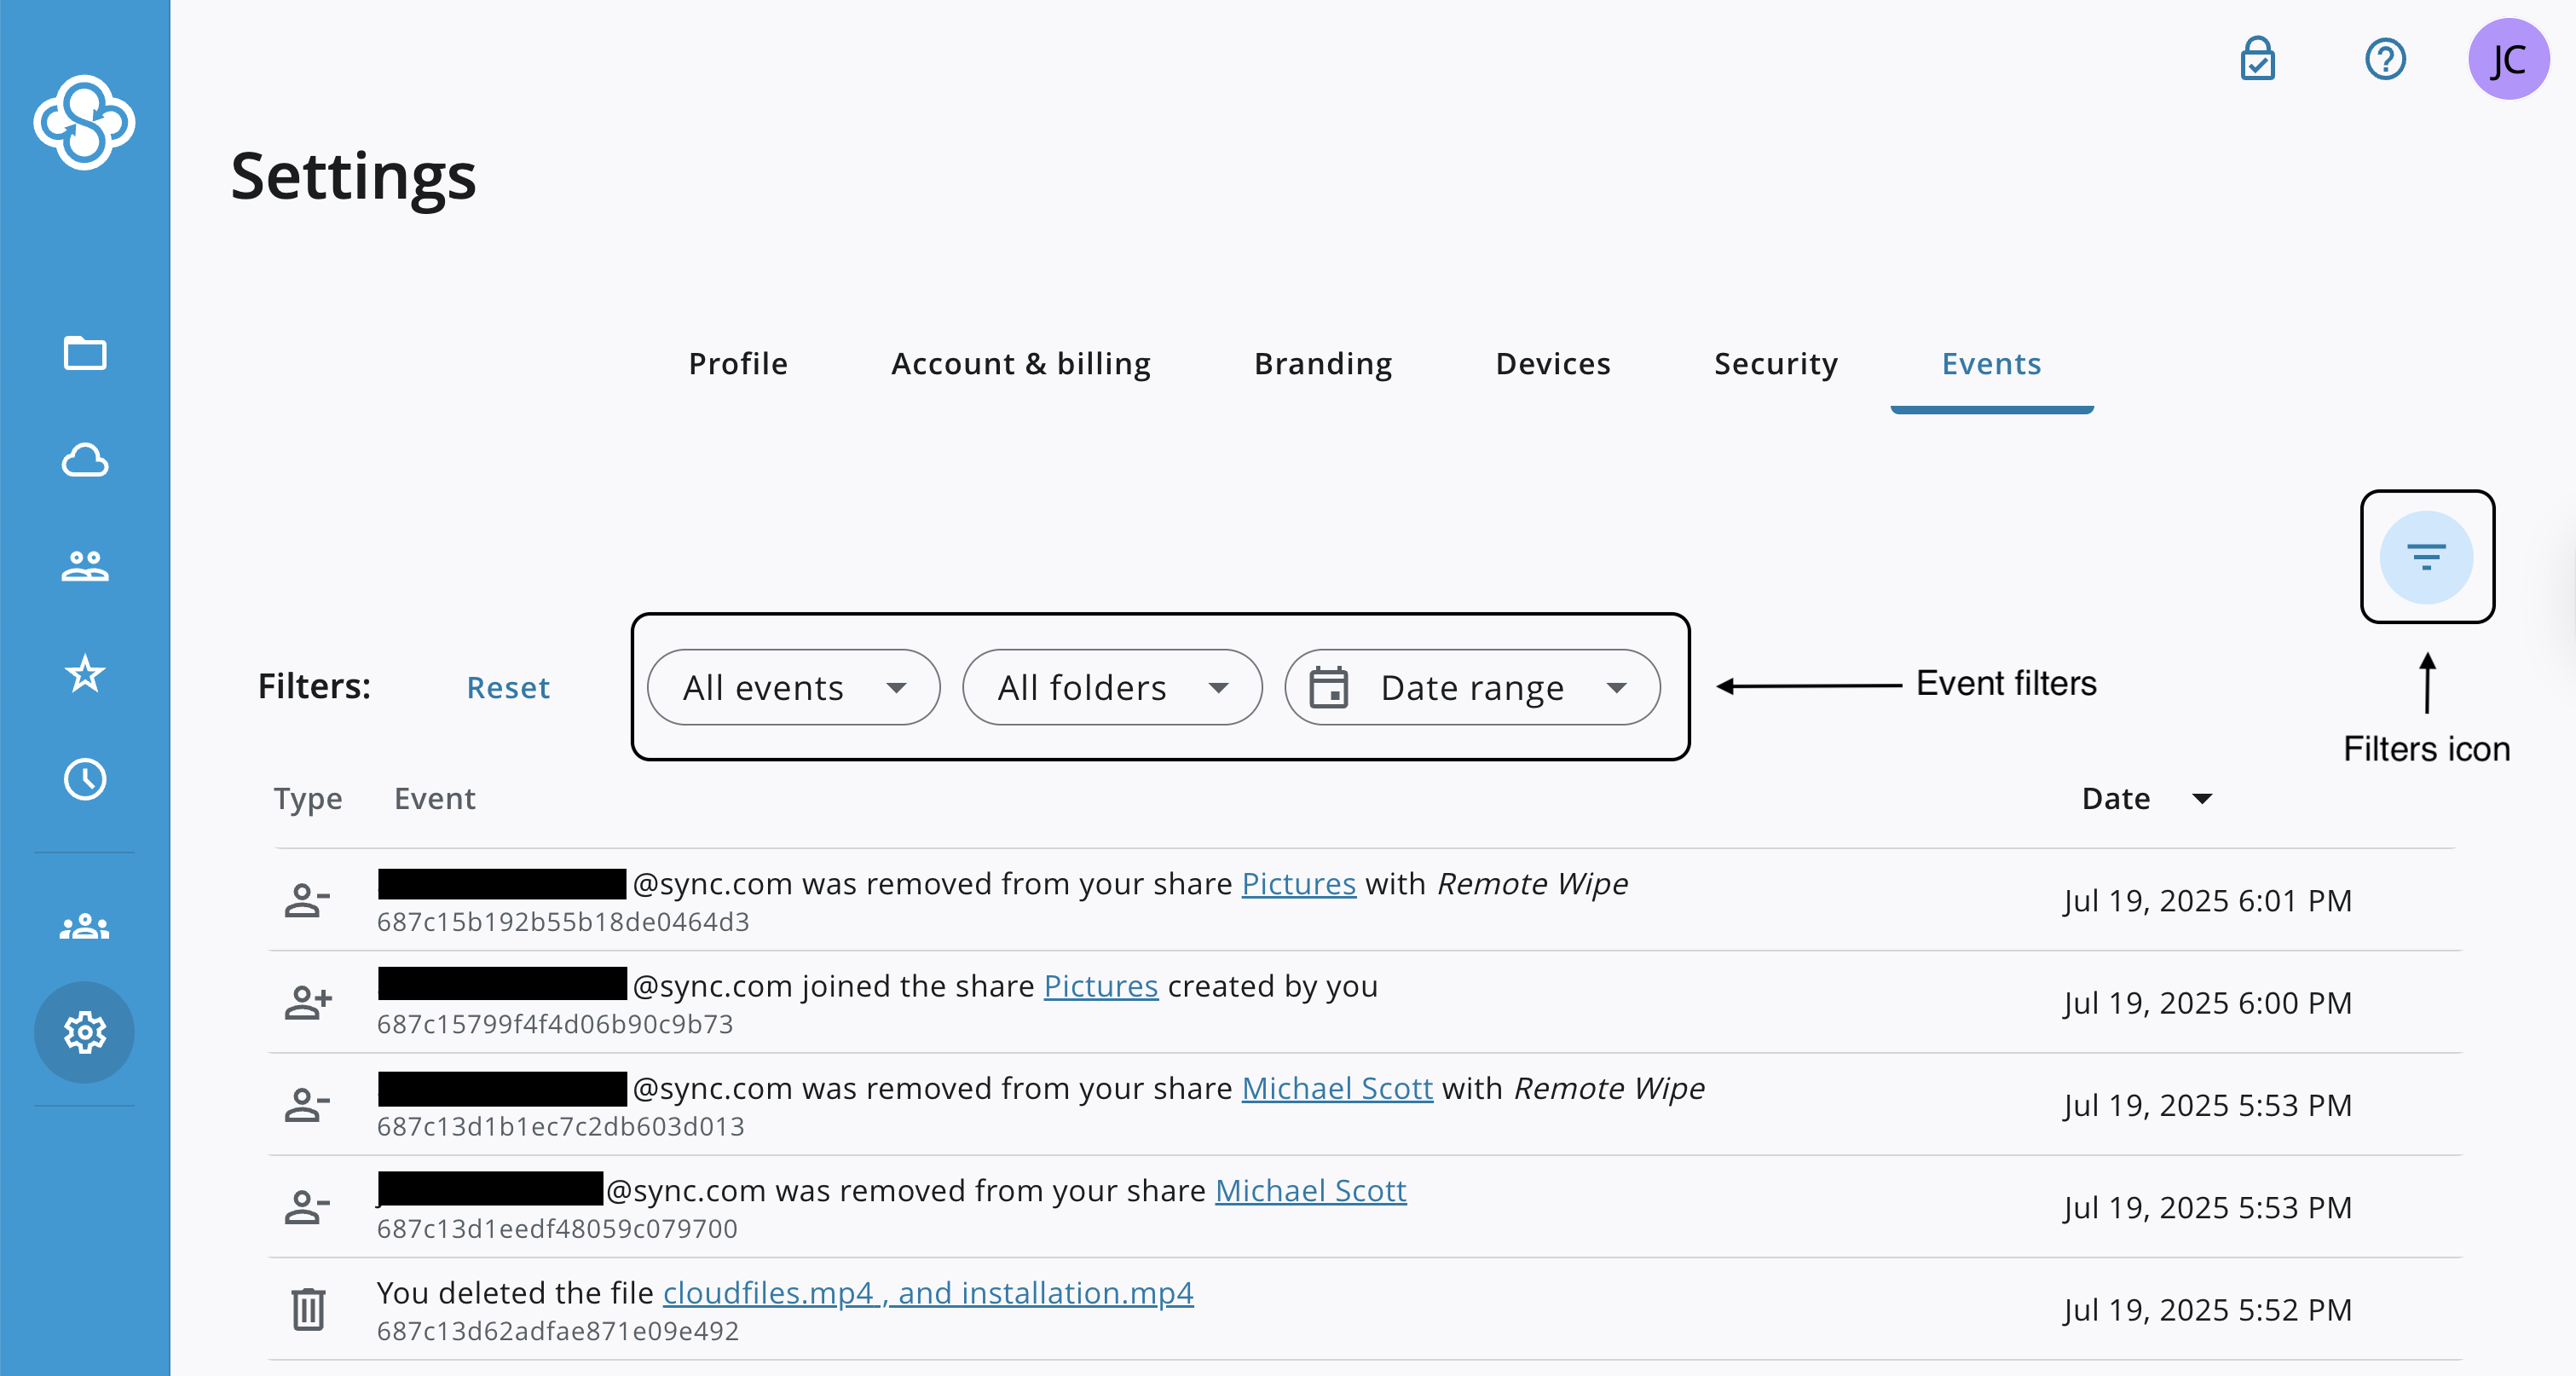Open the Users group icon
This screenshot has height=1376, width=2576.
pyautogui.click(x=85, y=926)
